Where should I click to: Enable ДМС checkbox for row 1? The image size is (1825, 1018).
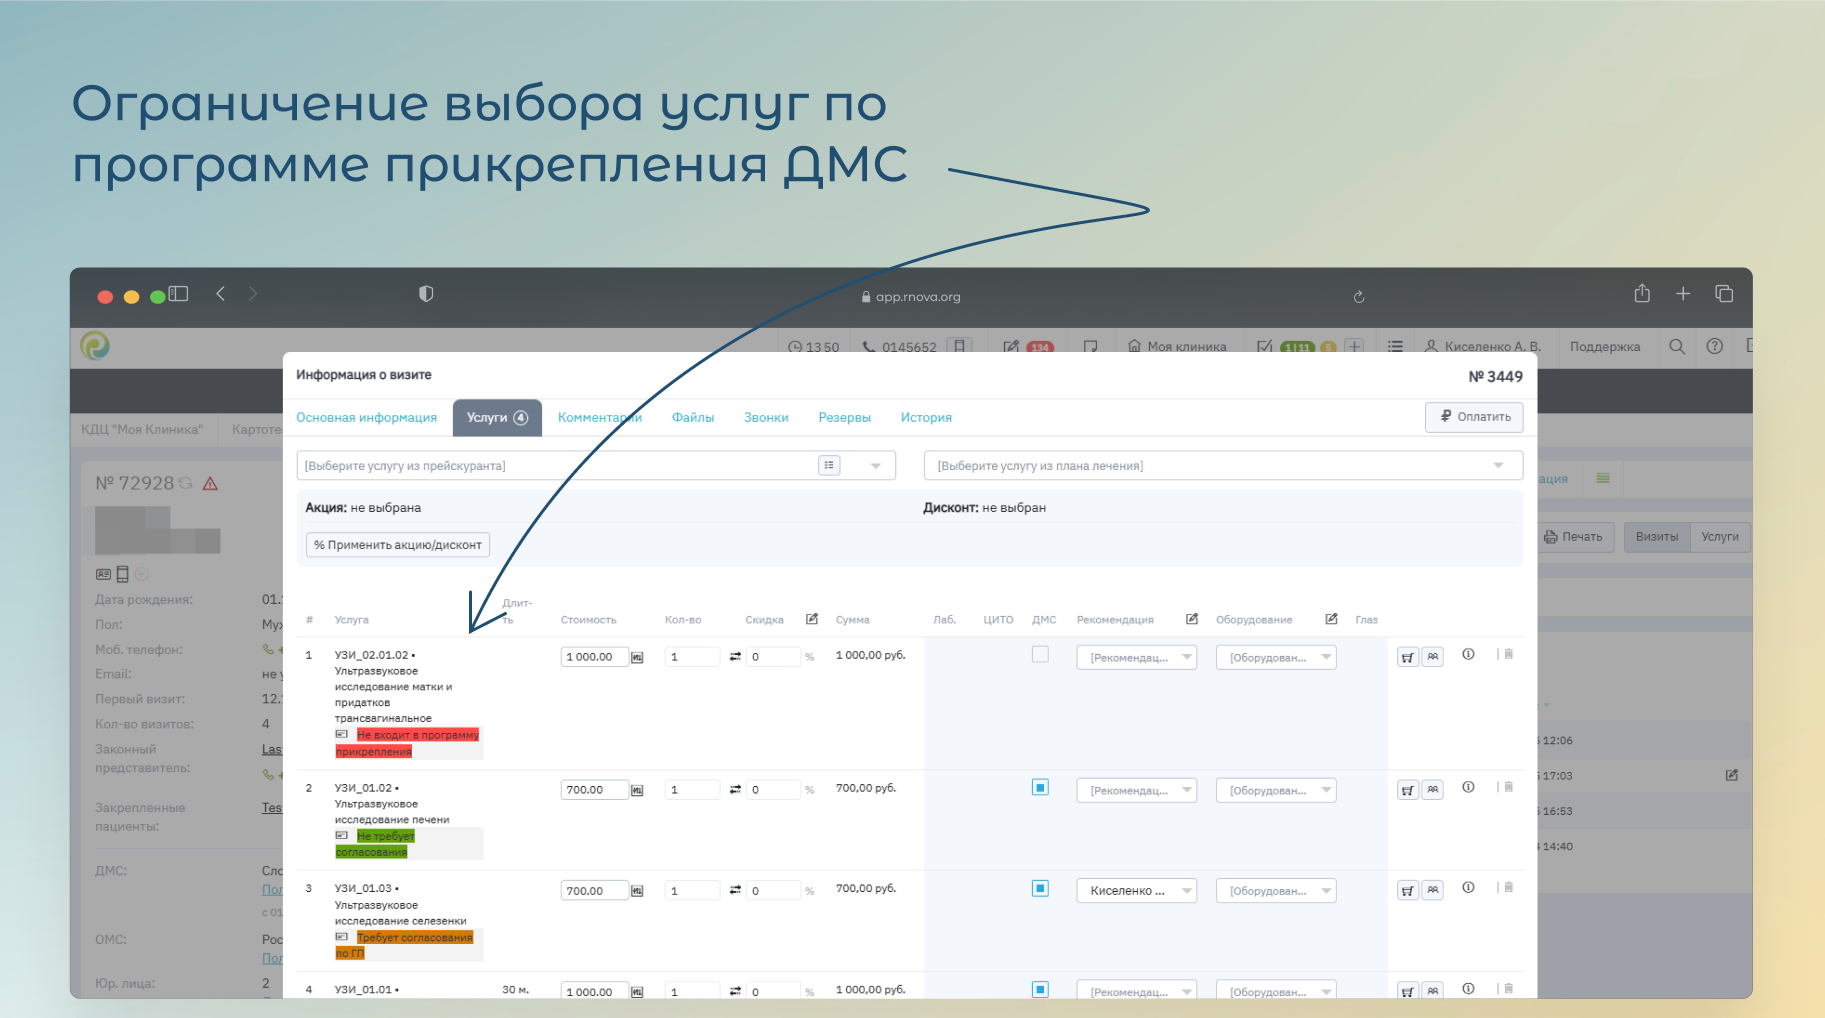pyautogui.click(x=1040, y=655)
